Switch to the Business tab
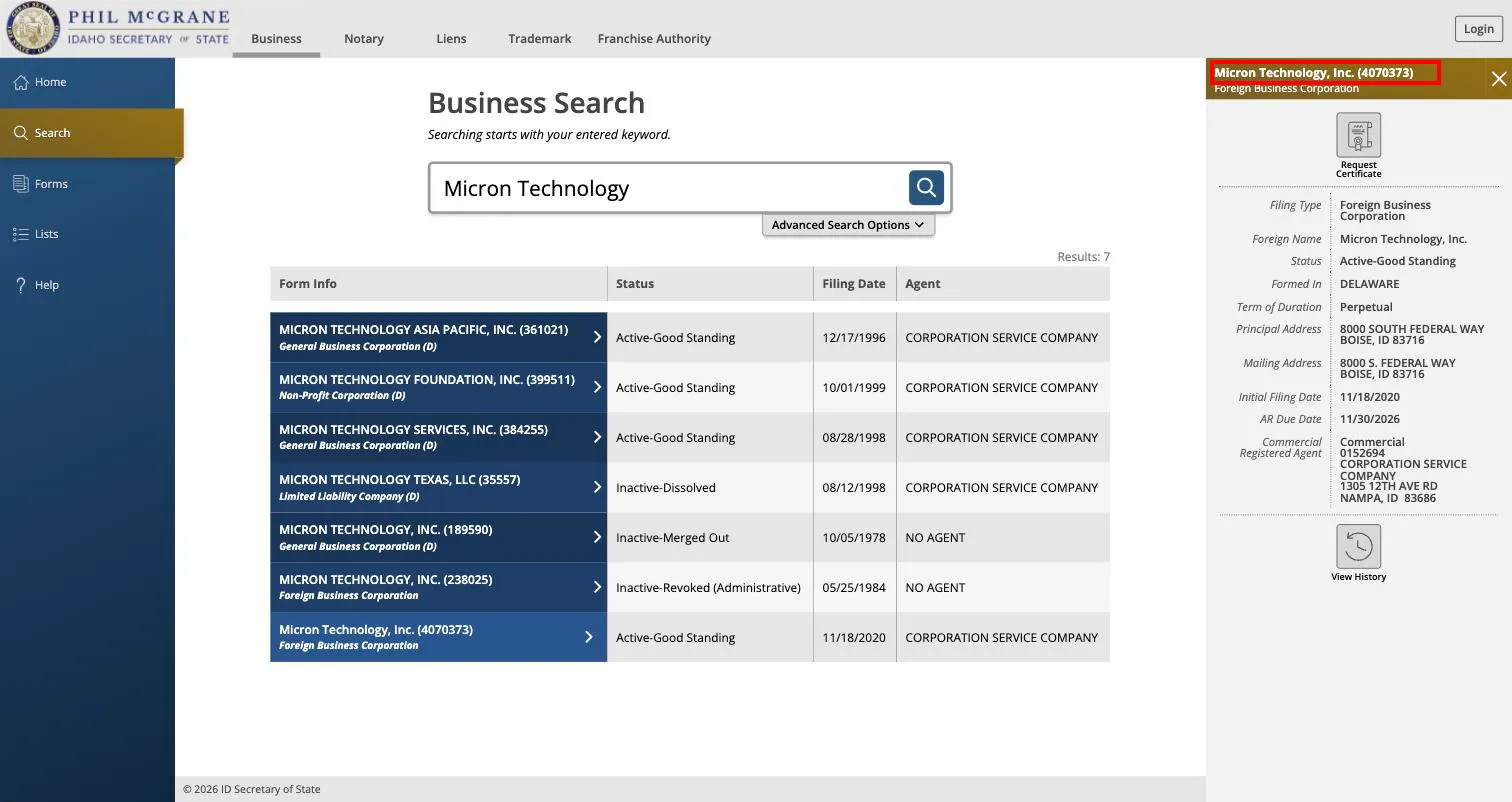This screenshot has height=802, width=1512. coord(276,38)
